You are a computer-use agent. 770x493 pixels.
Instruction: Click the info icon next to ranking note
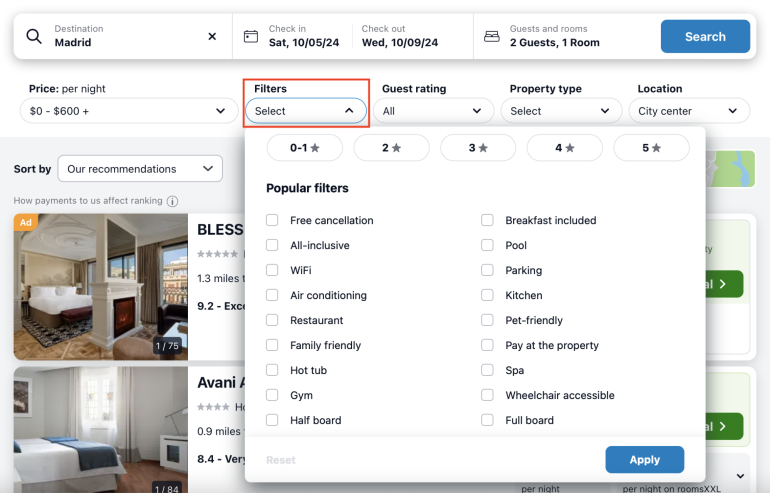point(172,201)
